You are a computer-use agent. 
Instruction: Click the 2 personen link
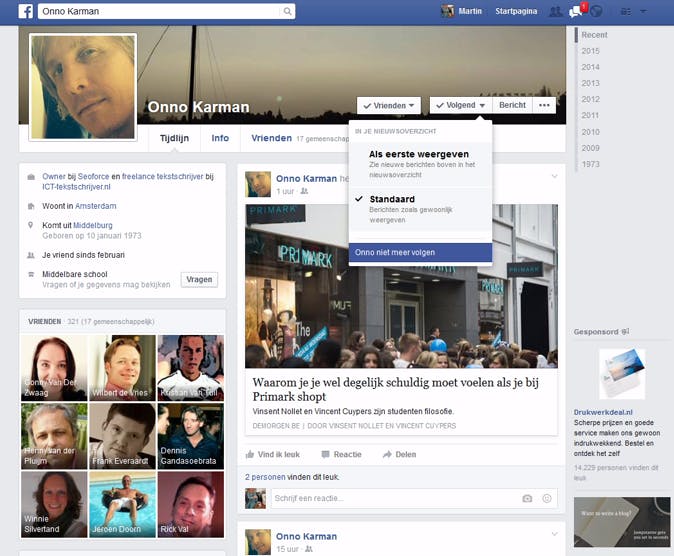coord(265,477)
